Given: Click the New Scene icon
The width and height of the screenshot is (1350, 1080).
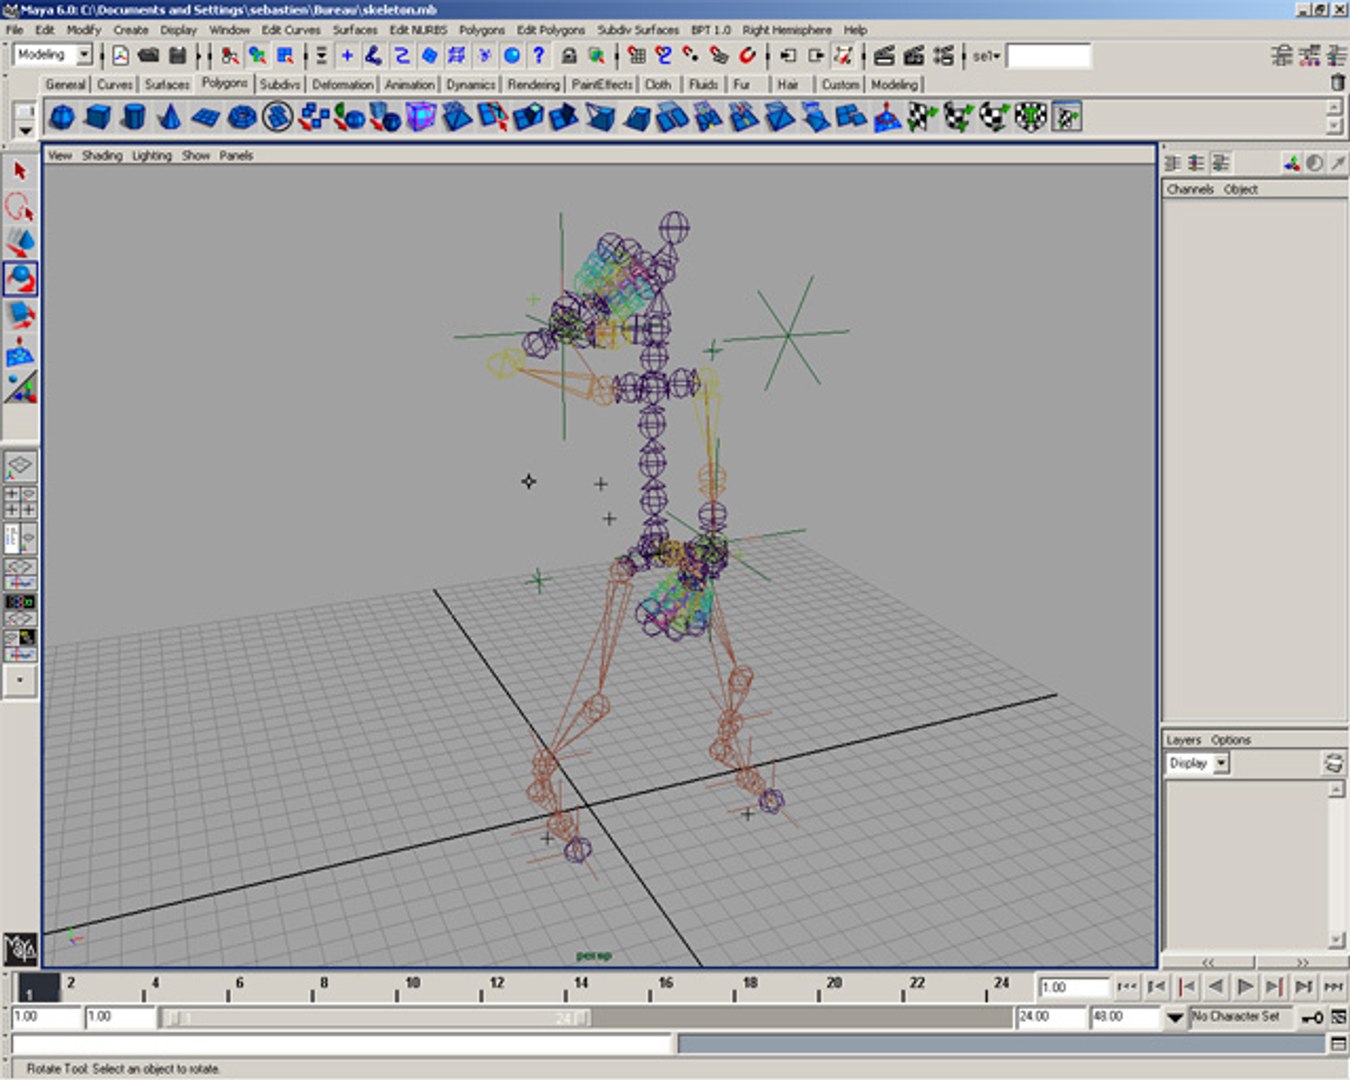Looking at the screenshot, I should [120, 56].
